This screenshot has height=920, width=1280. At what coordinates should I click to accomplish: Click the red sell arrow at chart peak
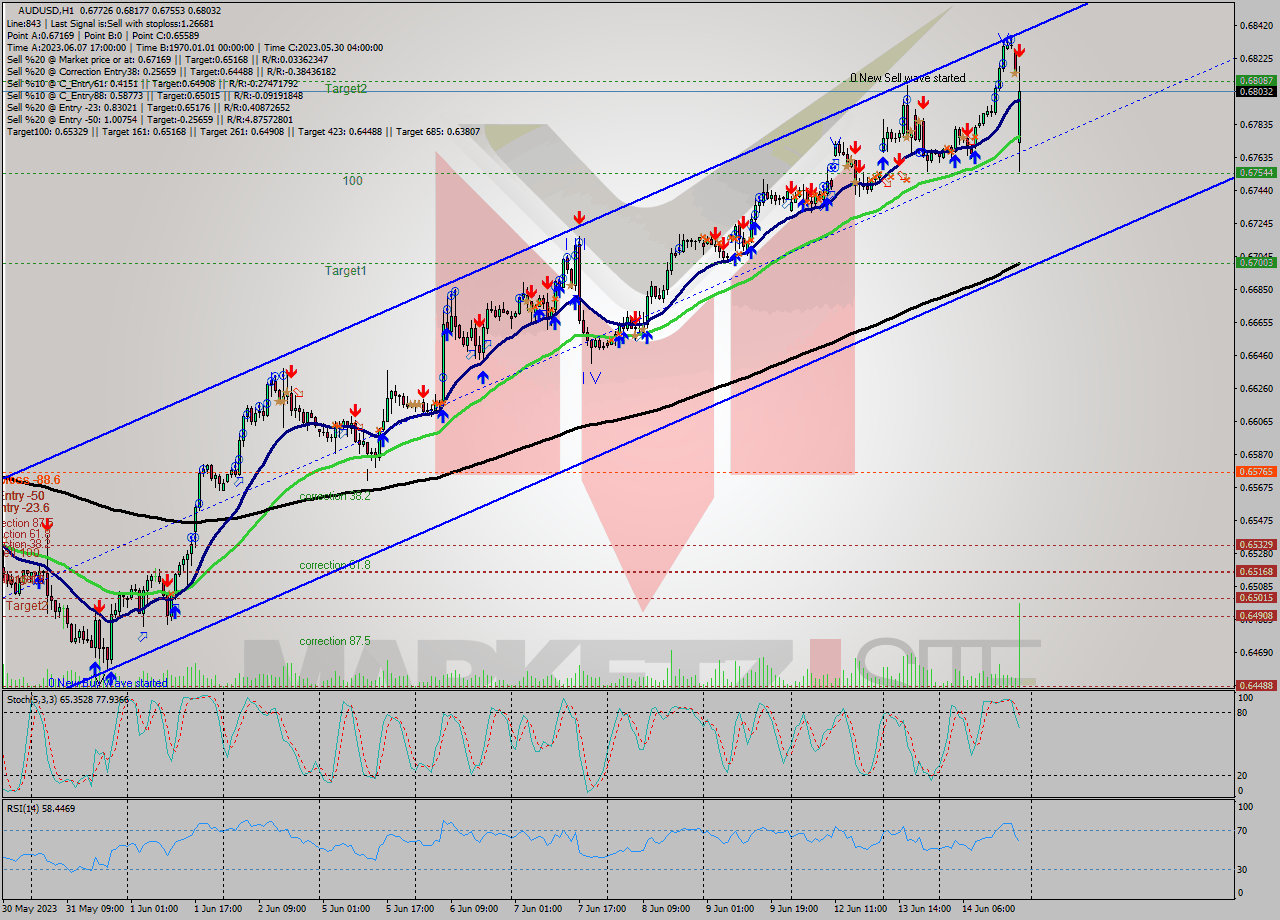(x=1018, y=49)
